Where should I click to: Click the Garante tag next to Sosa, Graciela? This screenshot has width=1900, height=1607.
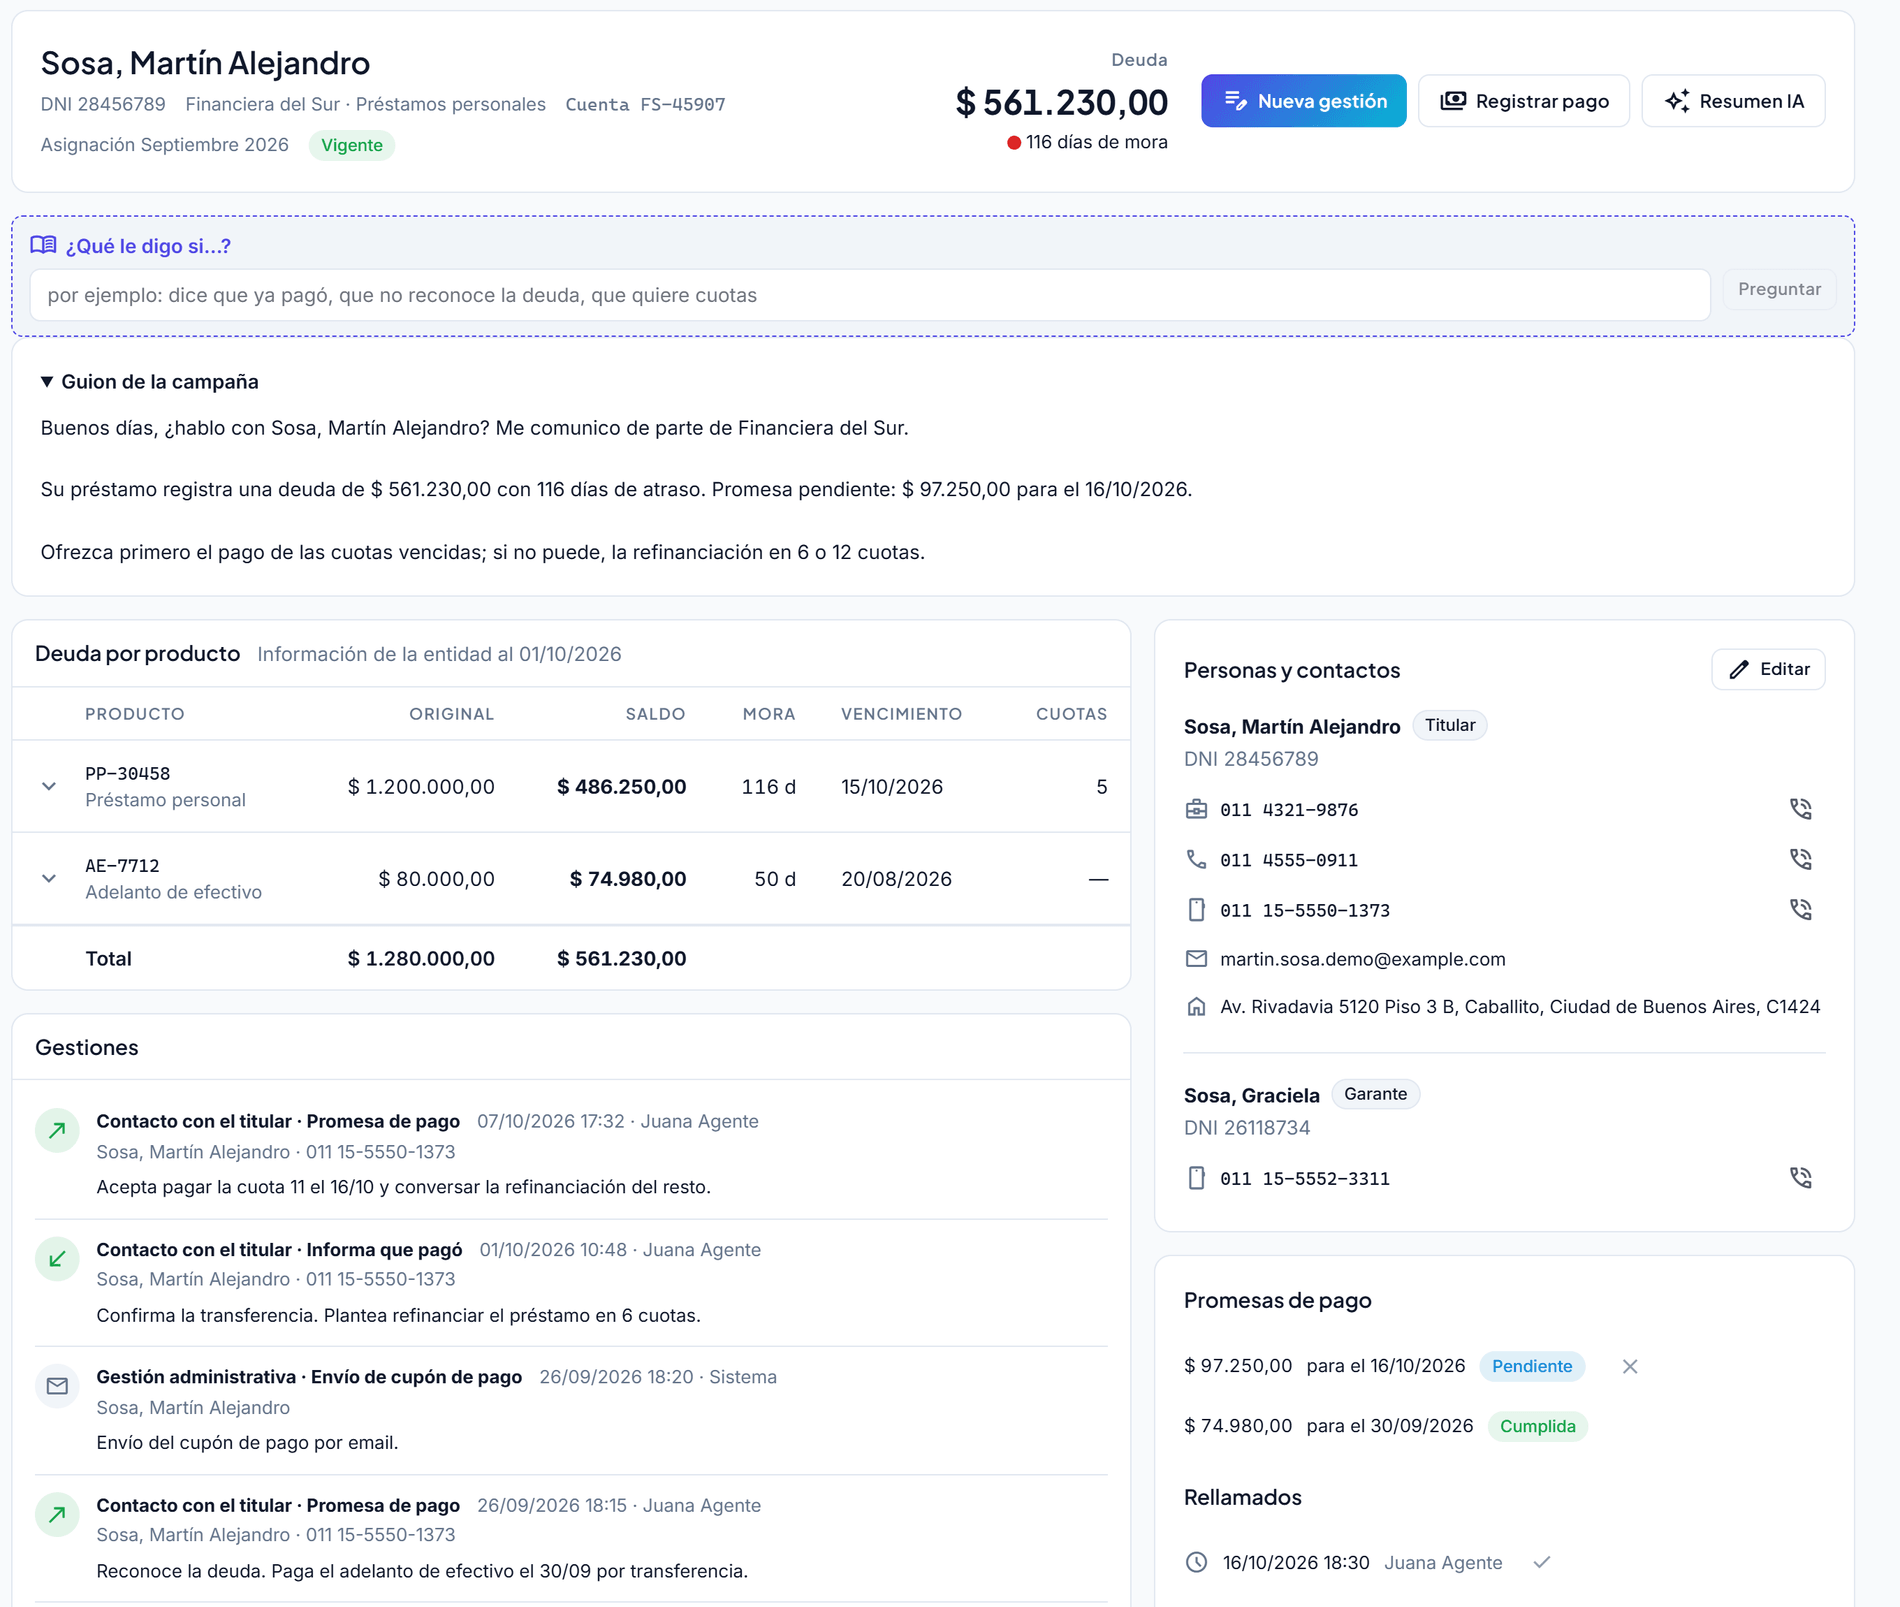click(1375, 1094)
